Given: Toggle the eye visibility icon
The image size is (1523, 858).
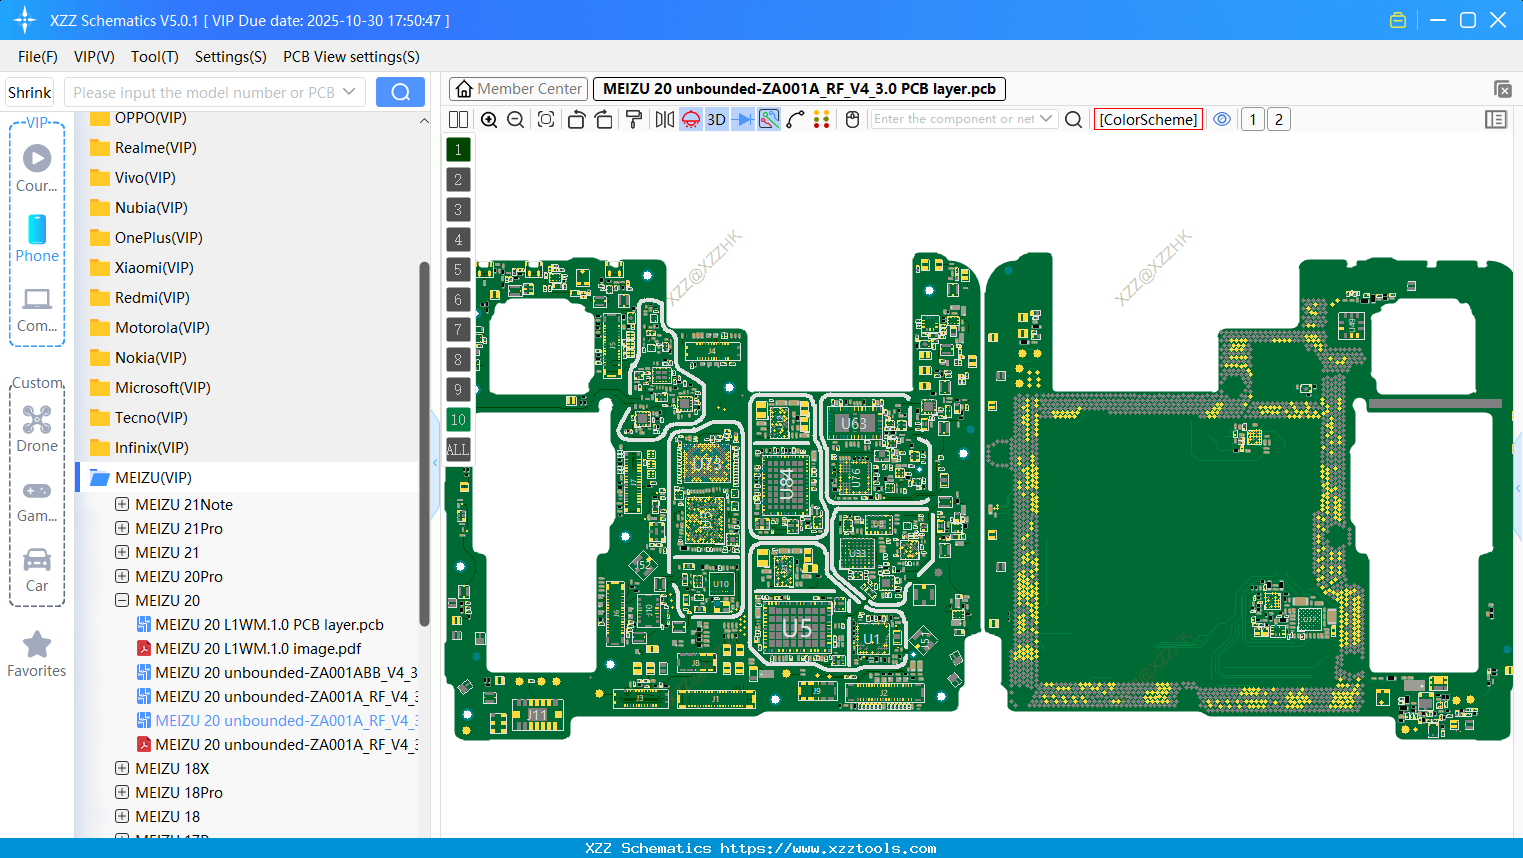Looking at the screenshot, I should point(1222,120).
